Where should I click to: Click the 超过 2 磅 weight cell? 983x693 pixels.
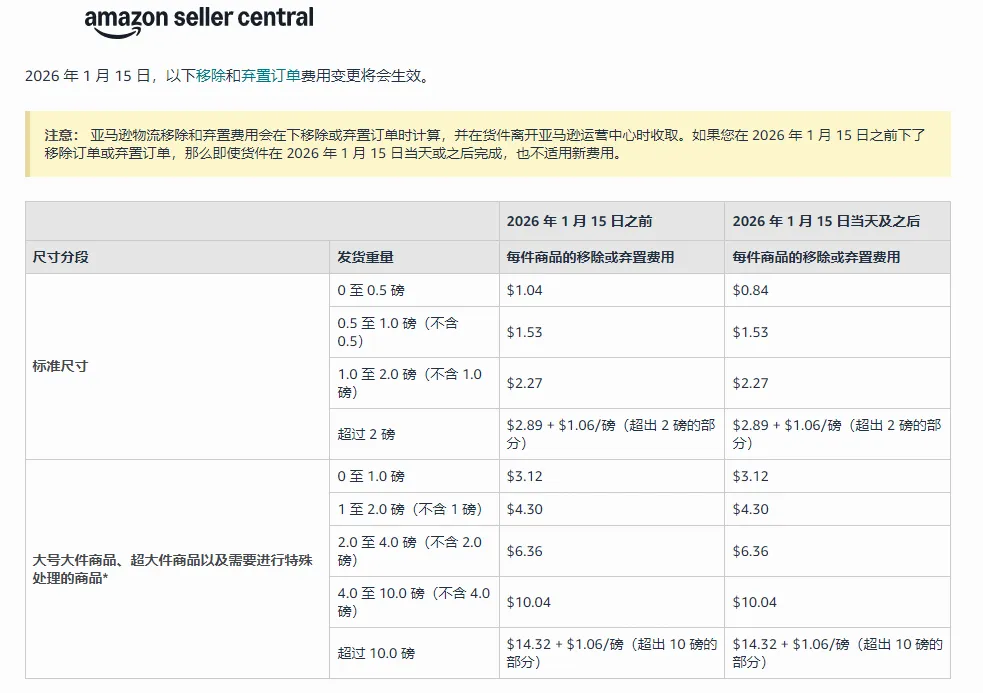(x=367, y=434)
